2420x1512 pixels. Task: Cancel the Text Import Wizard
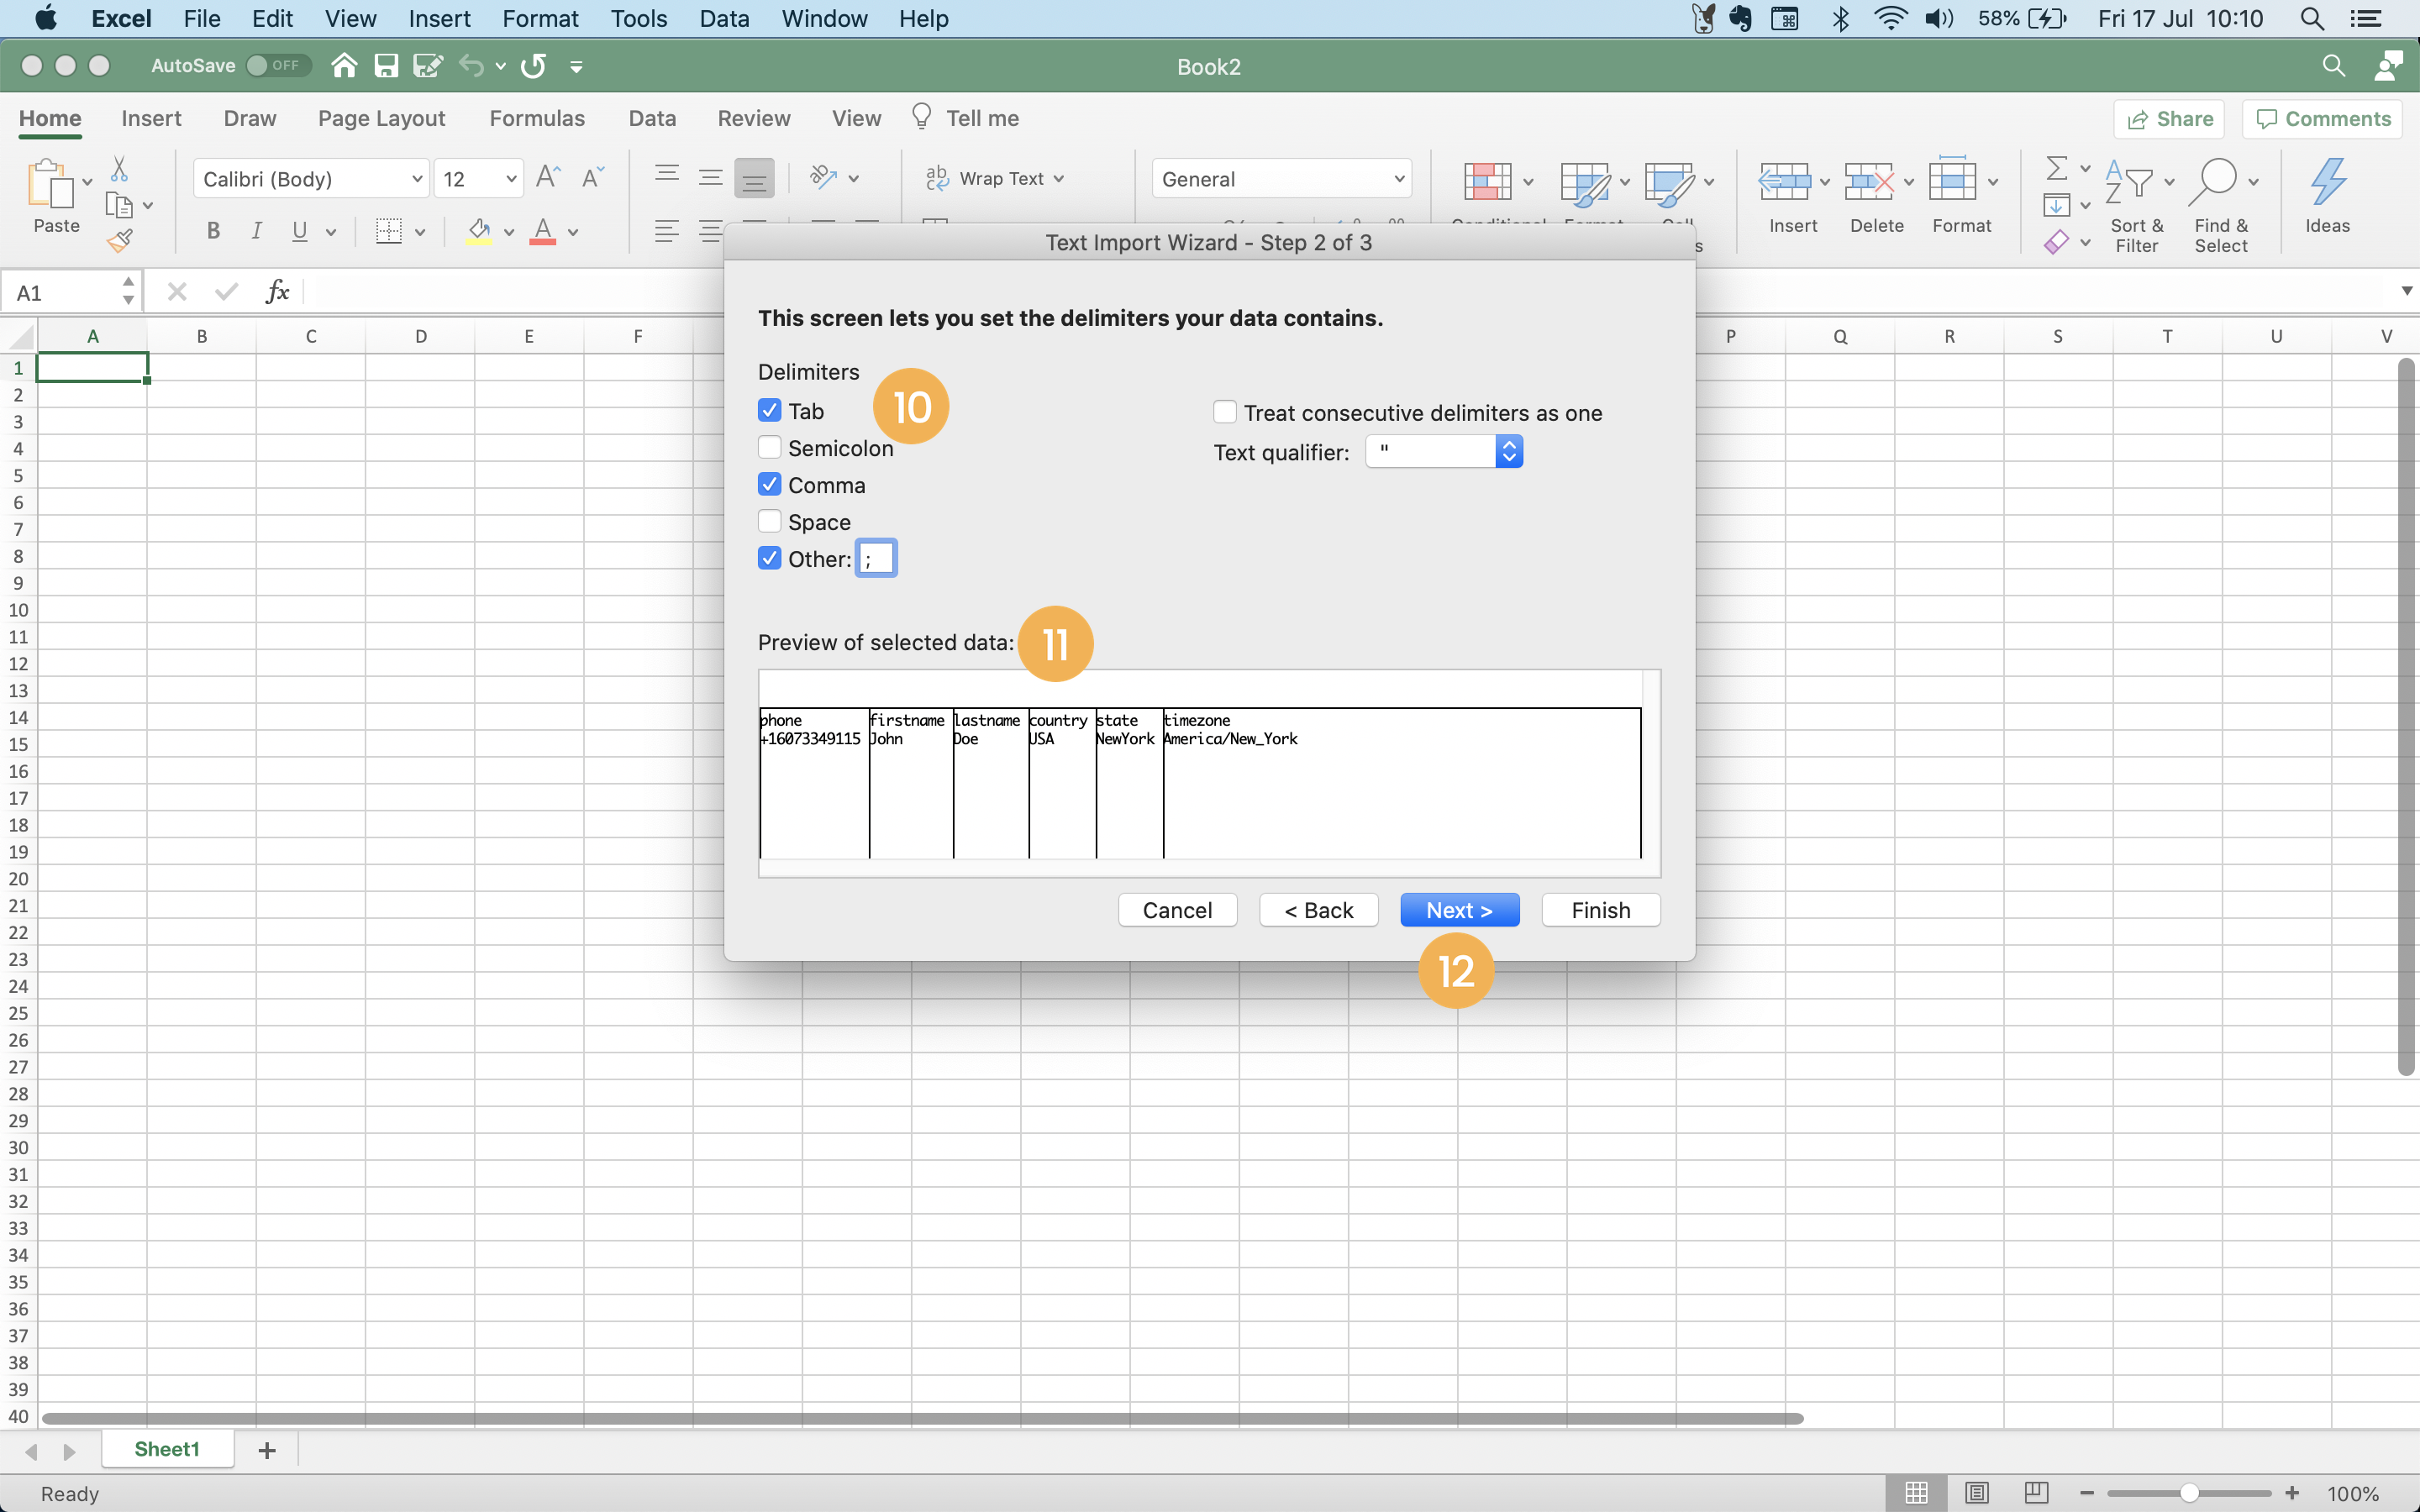(1176, 909)
